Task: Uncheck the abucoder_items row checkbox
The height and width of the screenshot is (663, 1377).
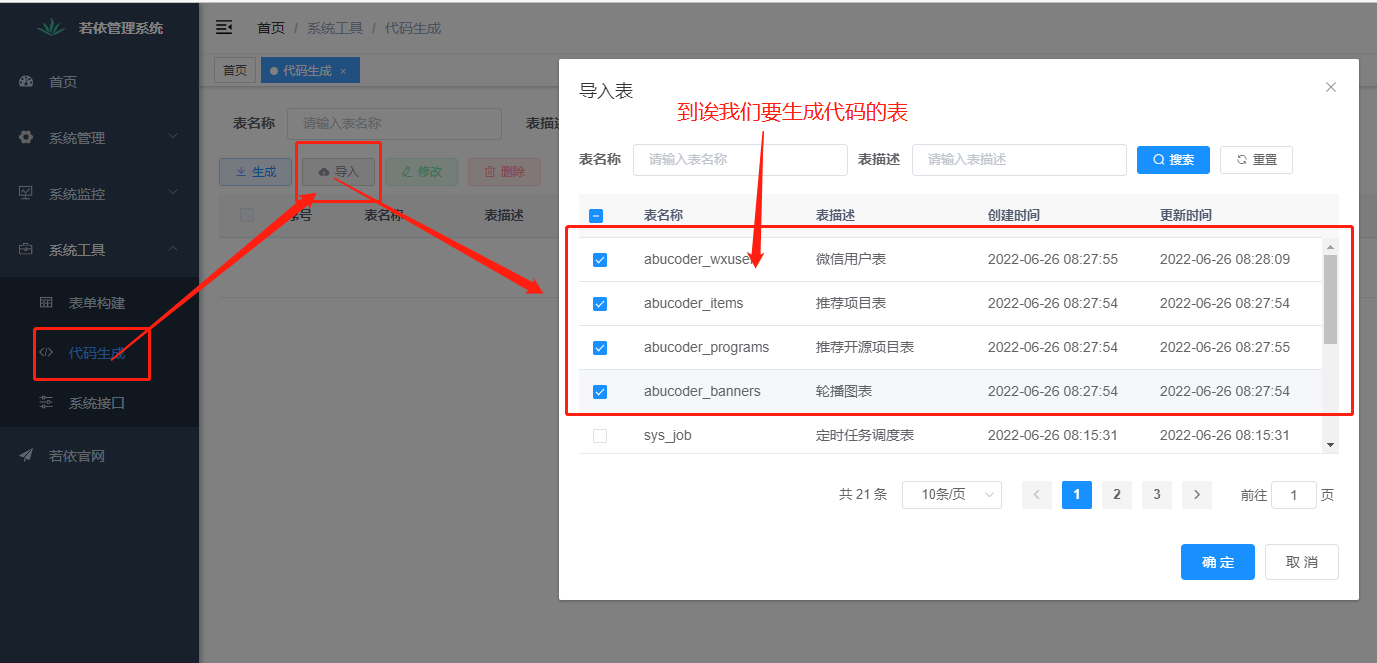Action: pyautogui.click(x=600, y=304)
